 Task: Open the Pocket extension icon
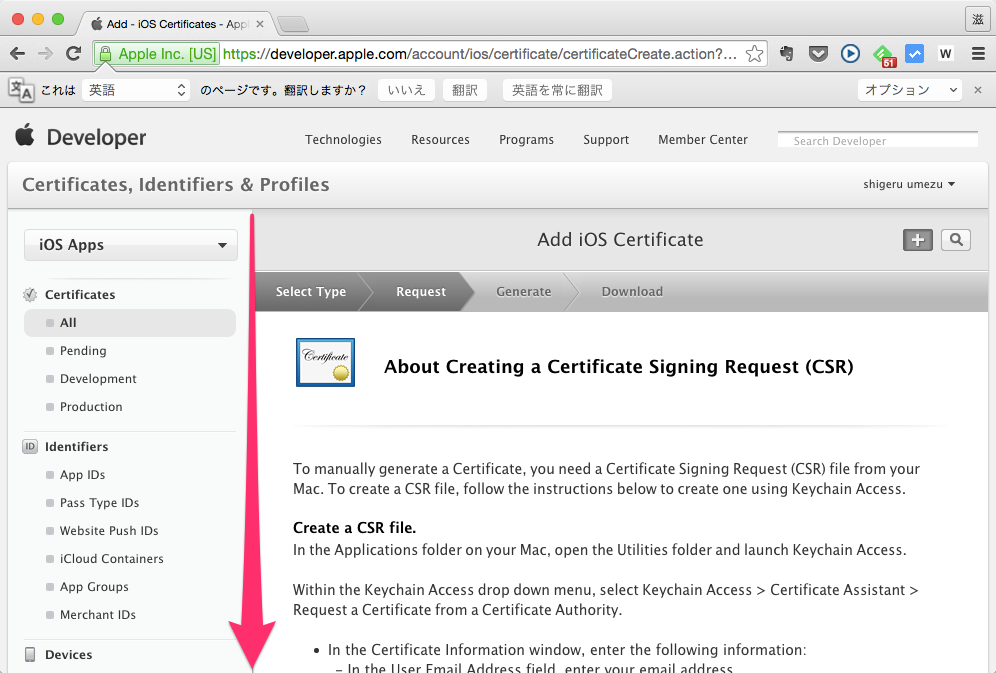[818, 54]
